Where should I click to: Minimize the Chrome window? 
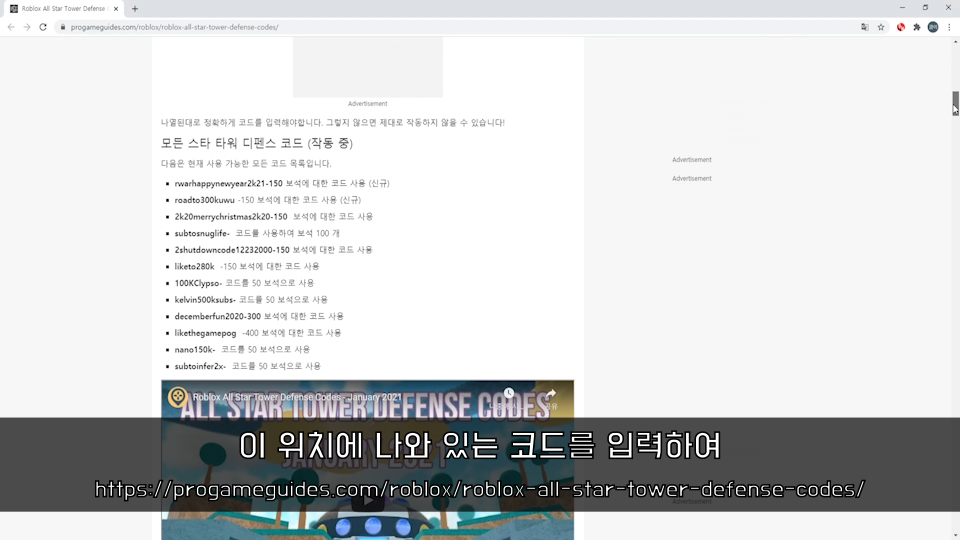(902, 7)
